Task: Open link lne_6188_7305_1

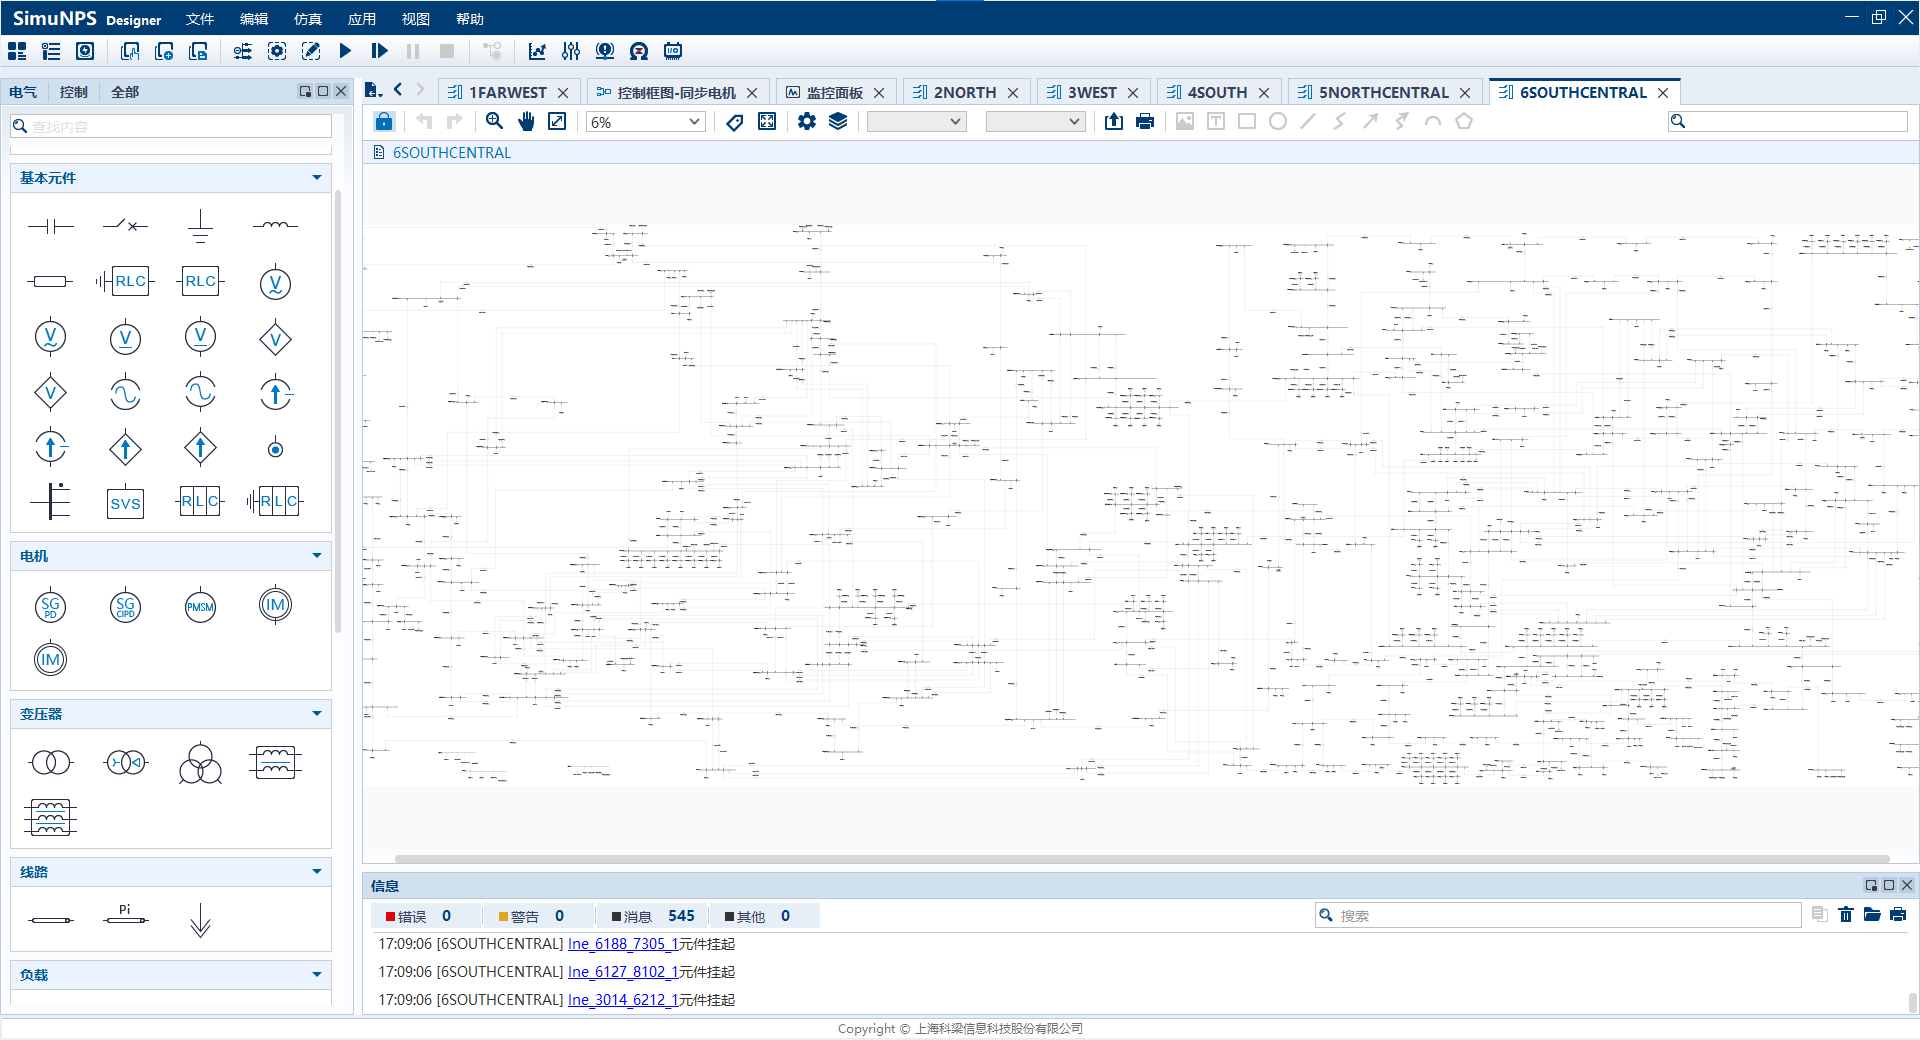Action: (x=623, y=944)
